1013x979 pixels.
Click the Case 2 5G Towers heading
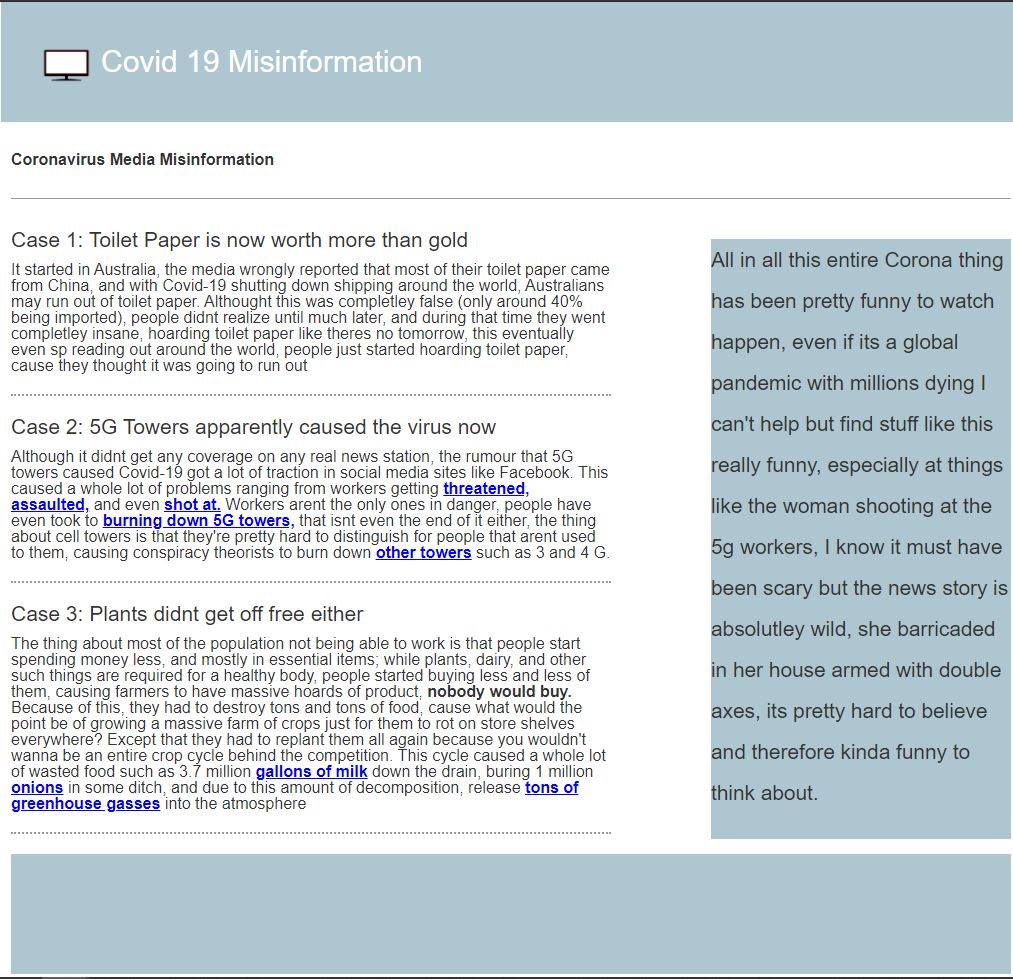point(253,427)
